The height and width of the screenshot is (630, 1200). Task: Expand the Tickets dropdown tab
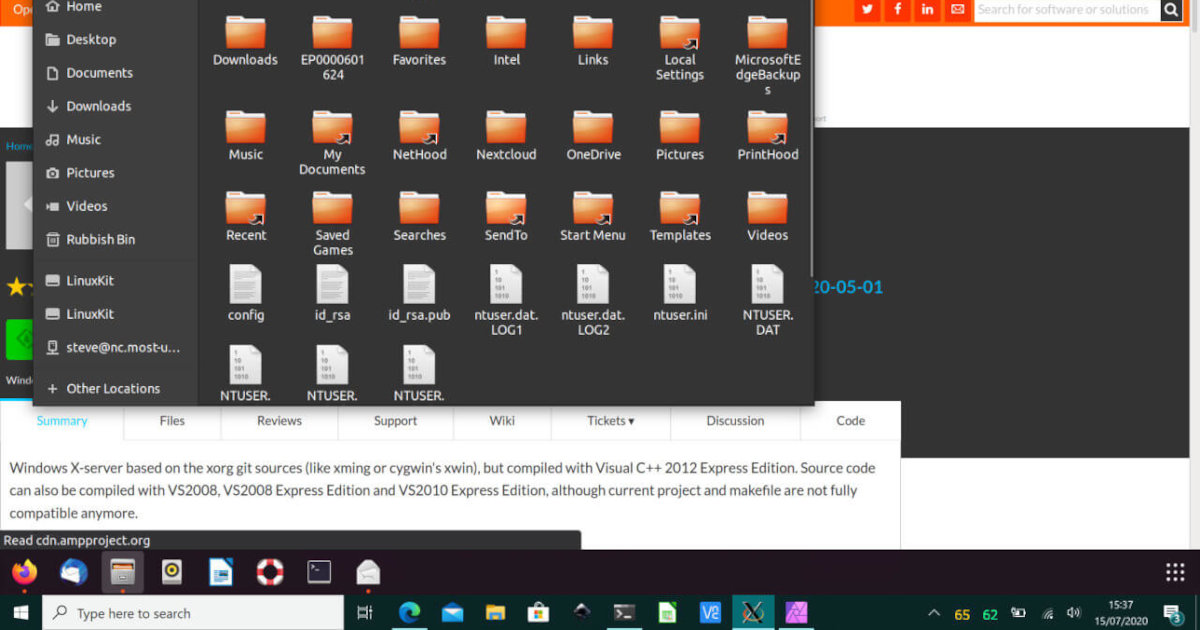[610, 421]
